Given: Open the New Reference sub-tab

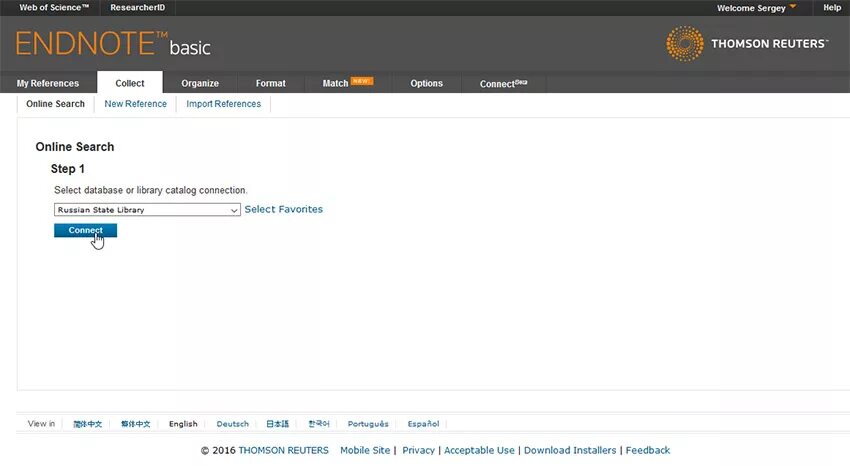Looking at the screenshot, I should pyautogui.click(x=136, y=103).
